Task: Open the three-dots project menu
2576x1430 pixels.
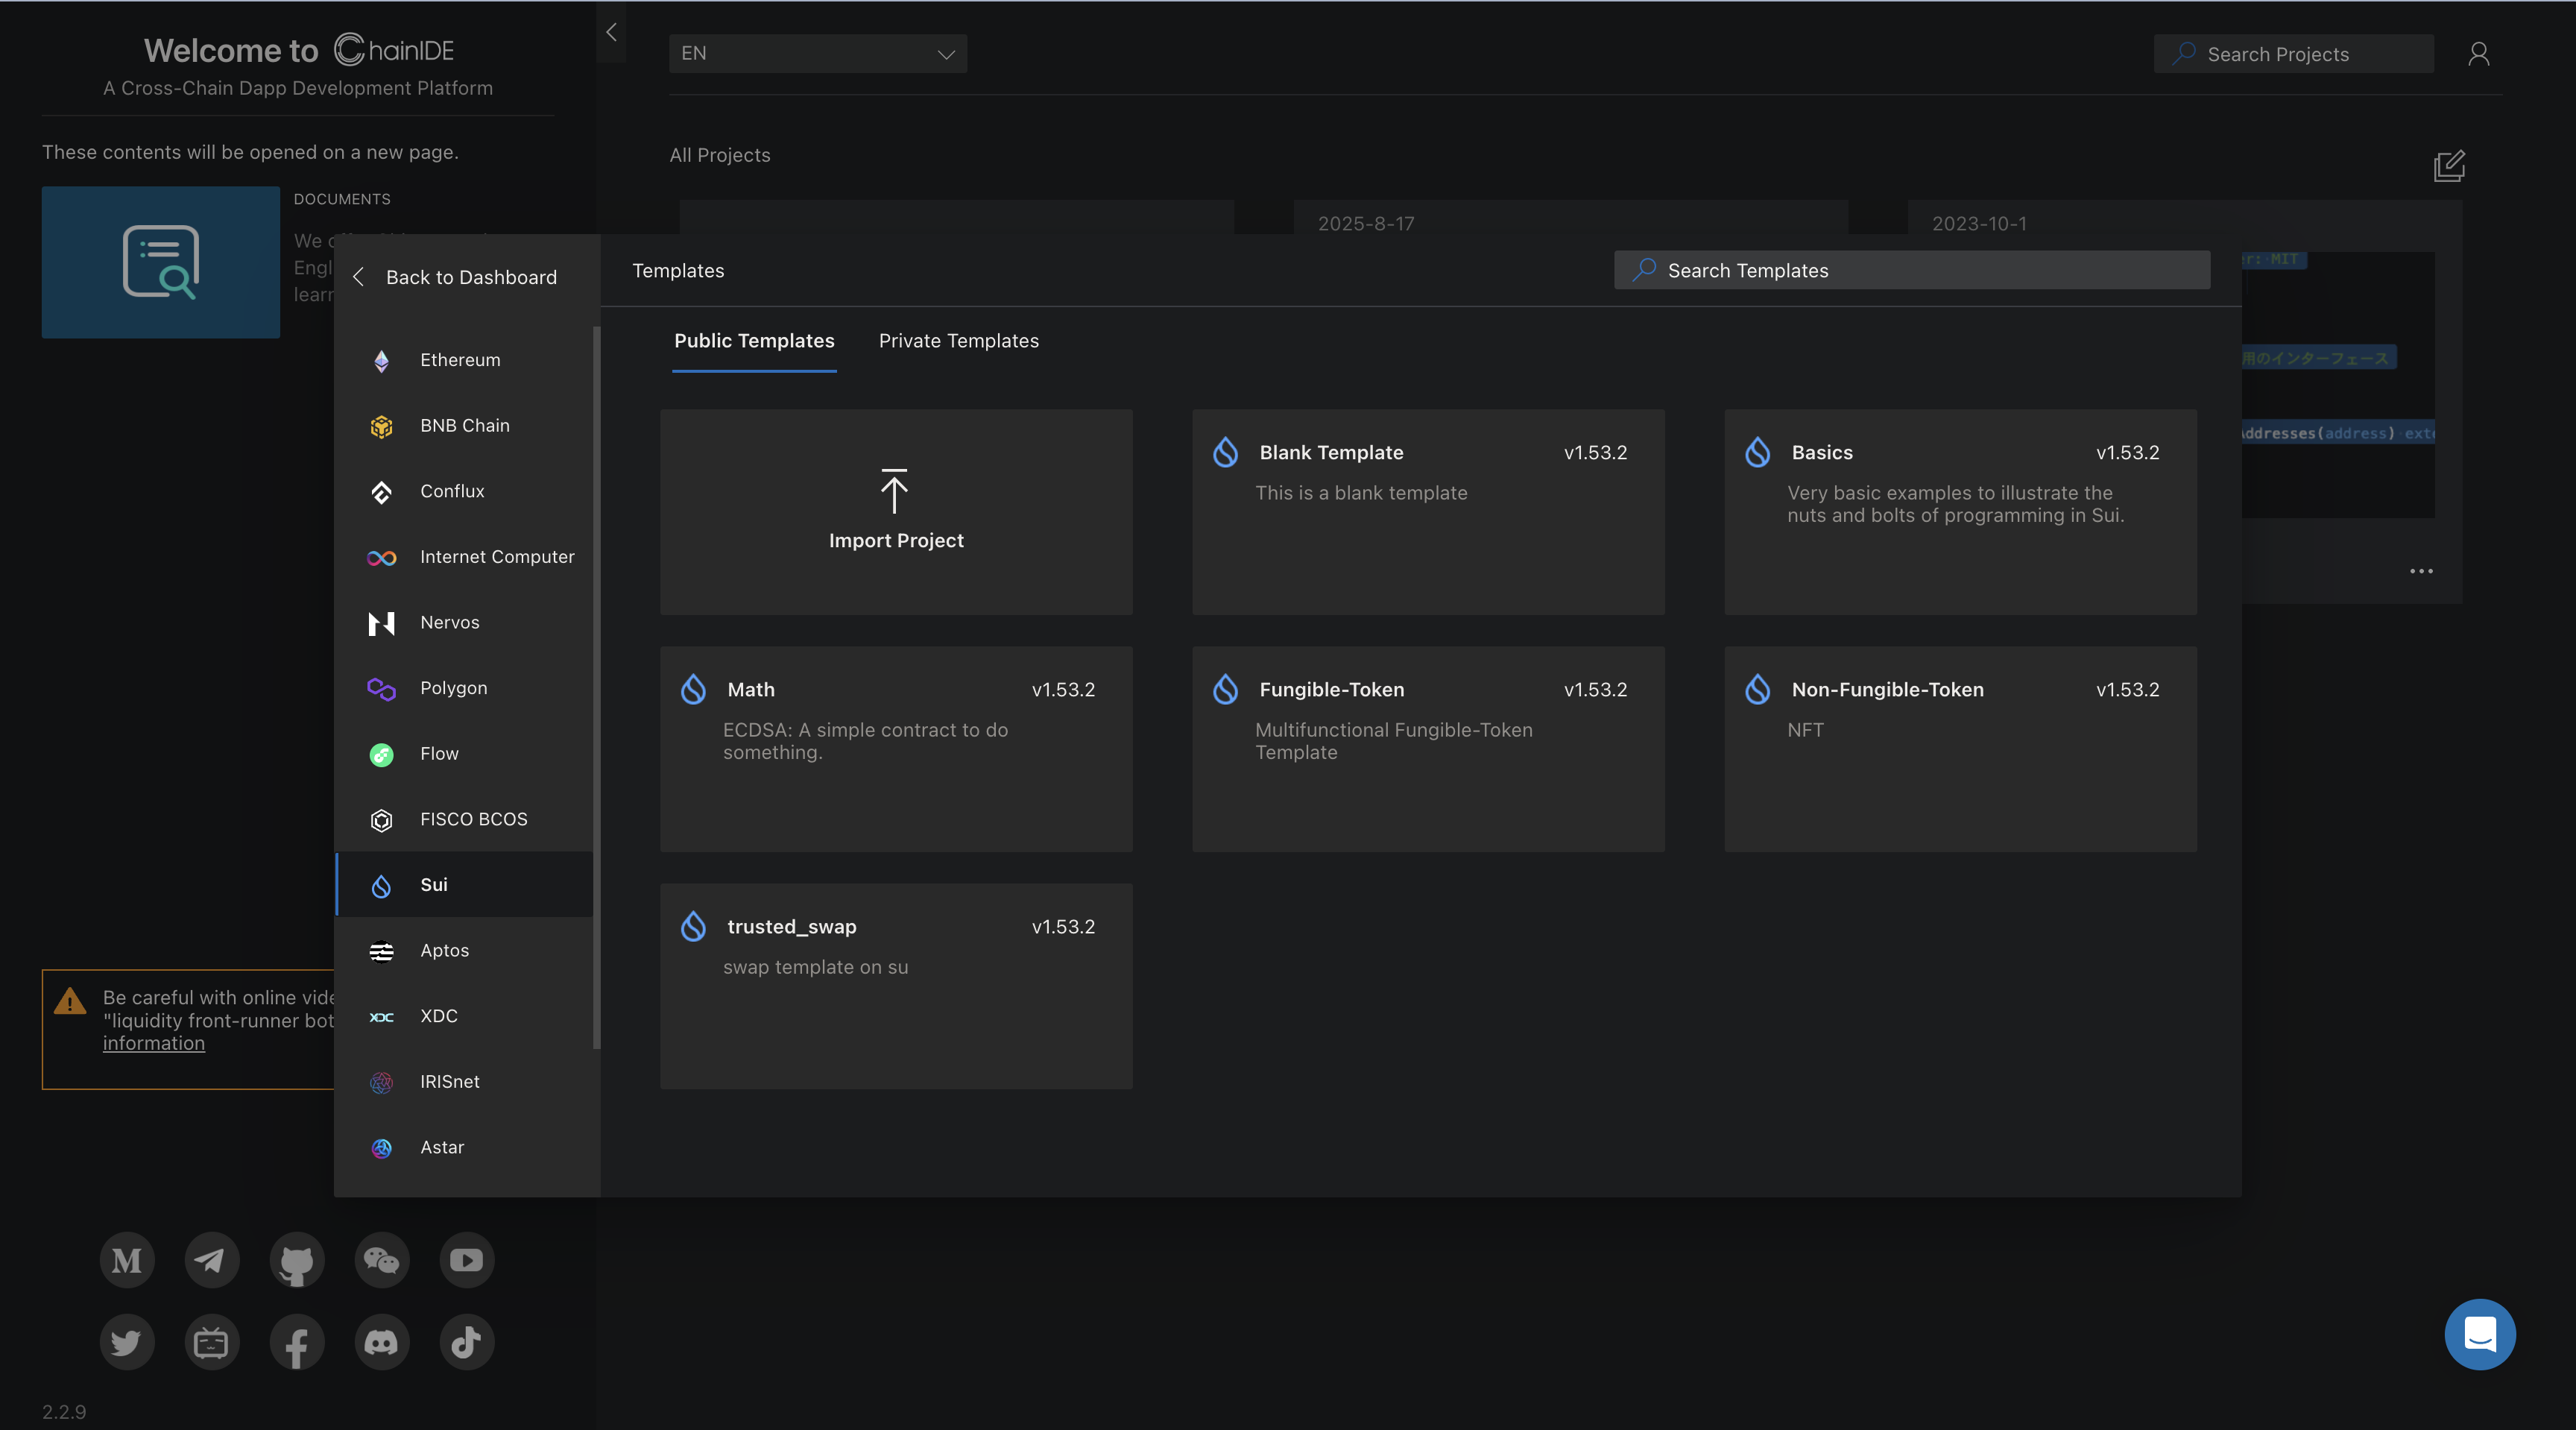Action: [x=2421, y=571]
